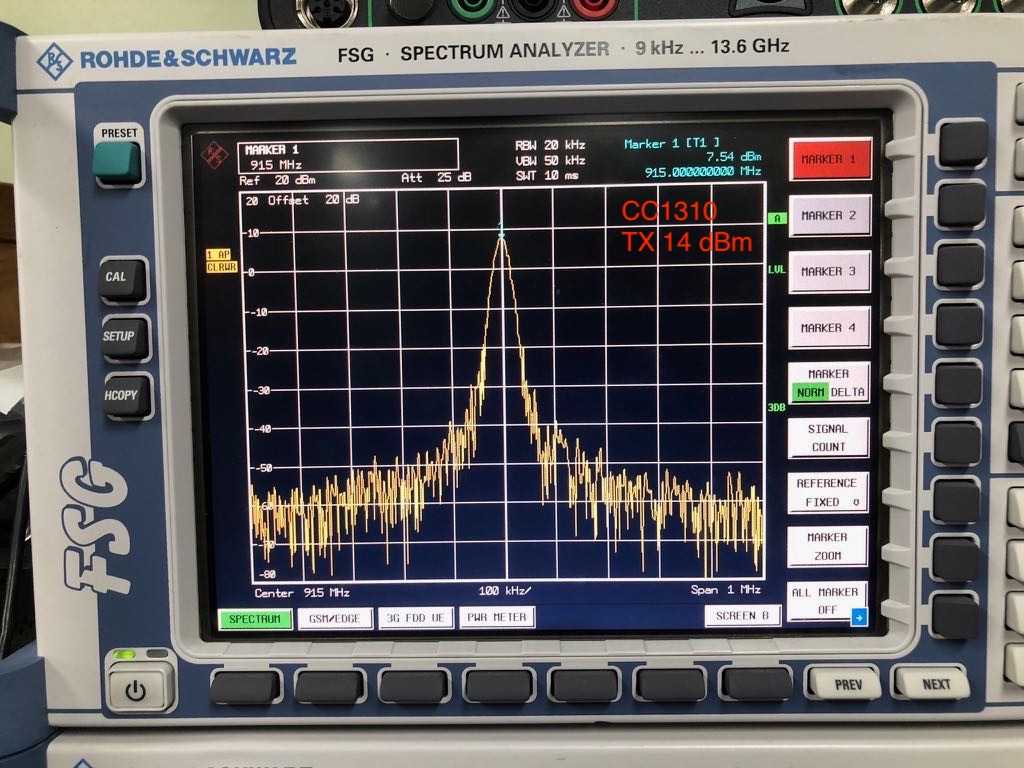Click the '7.54 dBm' marker level value
1024x768 pixels.
point(733,157)
